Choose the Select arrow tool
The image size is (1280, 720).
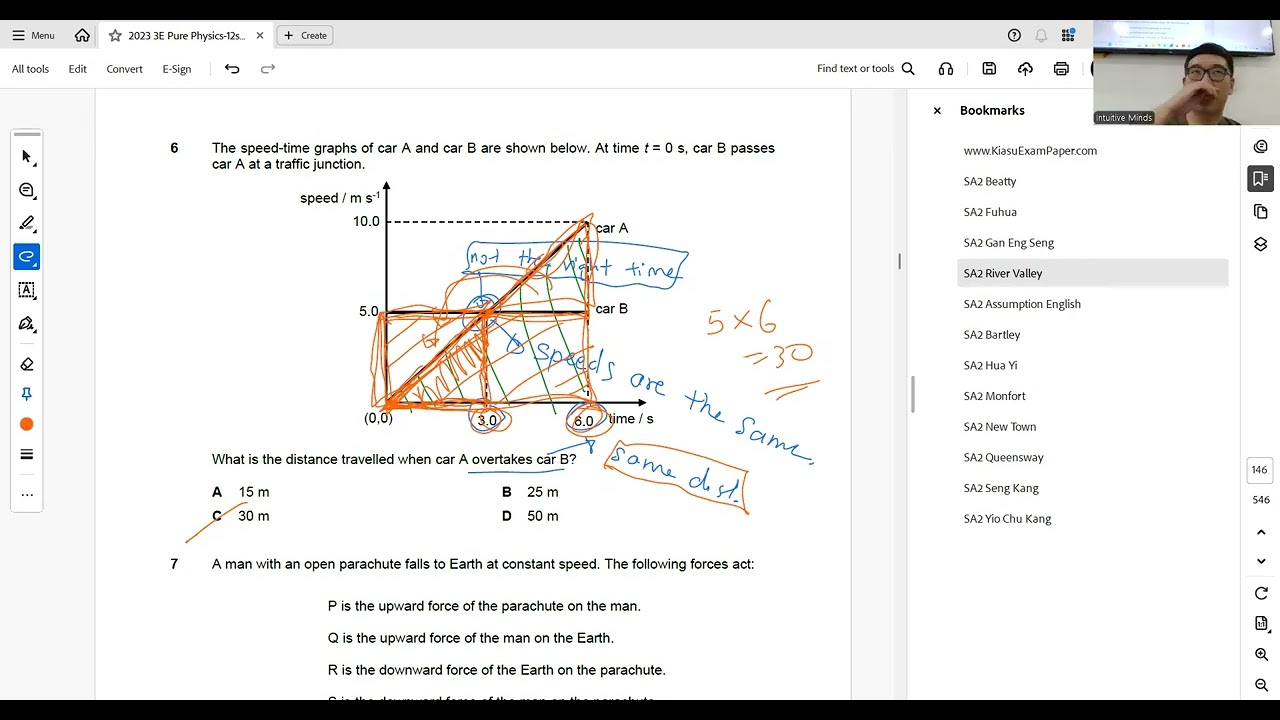tap(27, 157)
